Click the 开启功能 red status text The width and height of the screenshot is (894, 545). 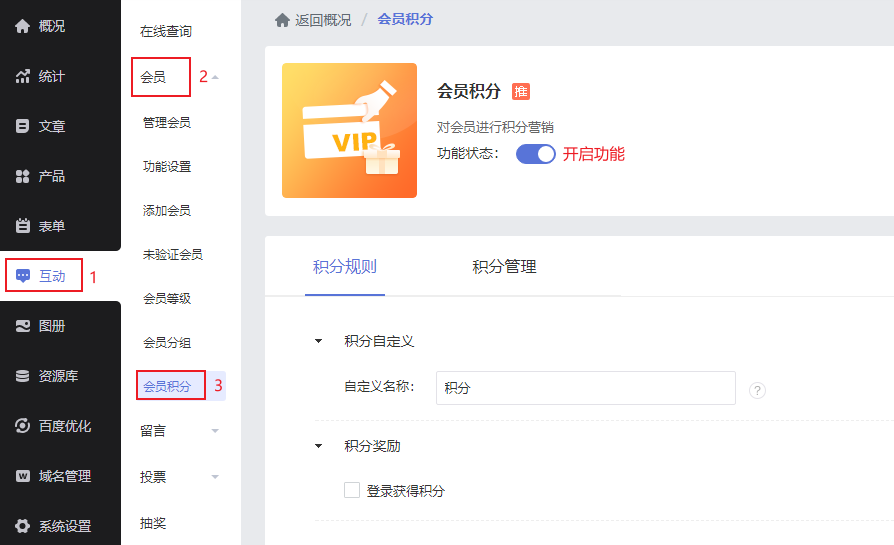tap(594, 154)
